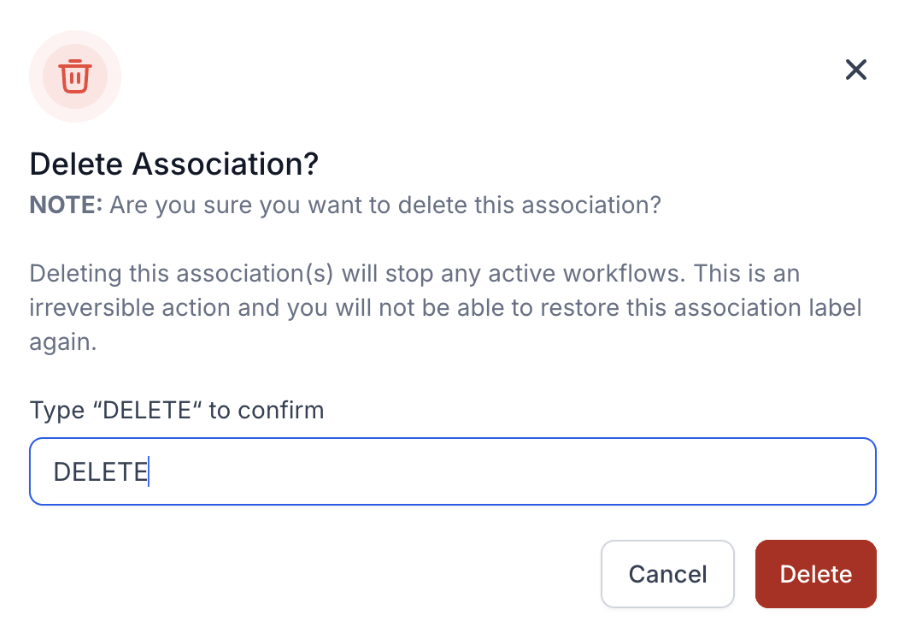
Task: Focus the confirmation text input field
Action: pyautogui.click(x=452, y=472)
